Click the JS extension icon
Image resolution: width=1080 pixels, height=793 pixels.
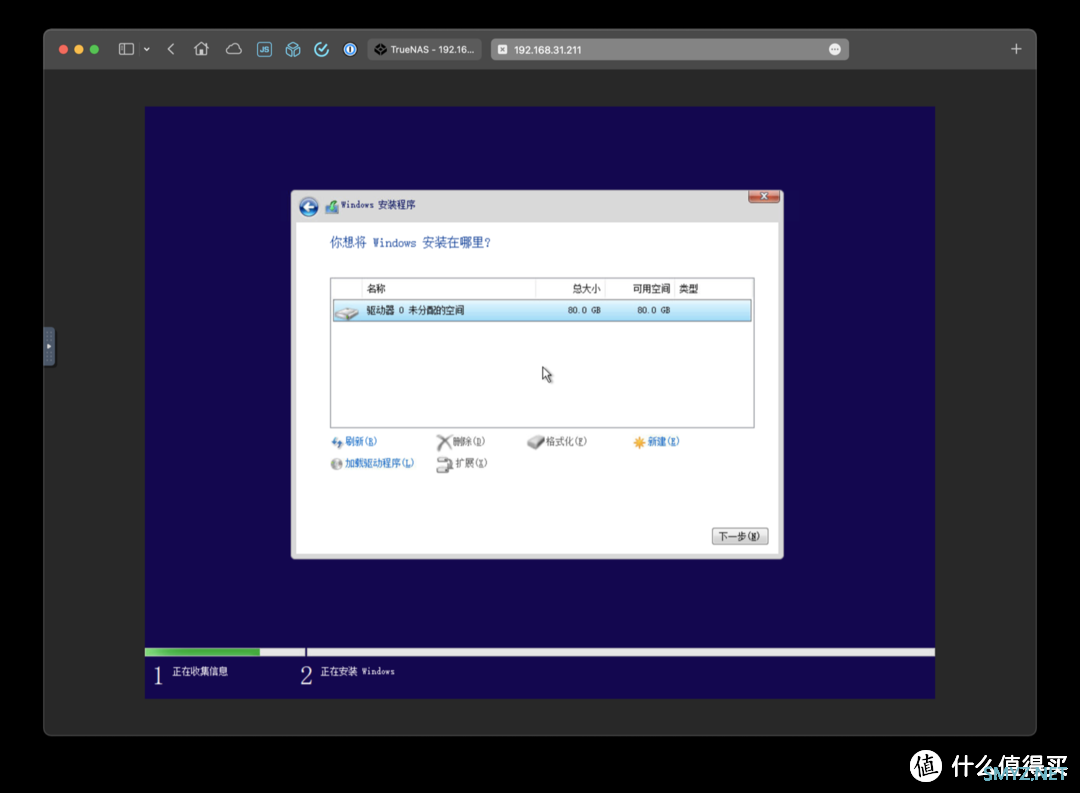(x=264, y=49)
